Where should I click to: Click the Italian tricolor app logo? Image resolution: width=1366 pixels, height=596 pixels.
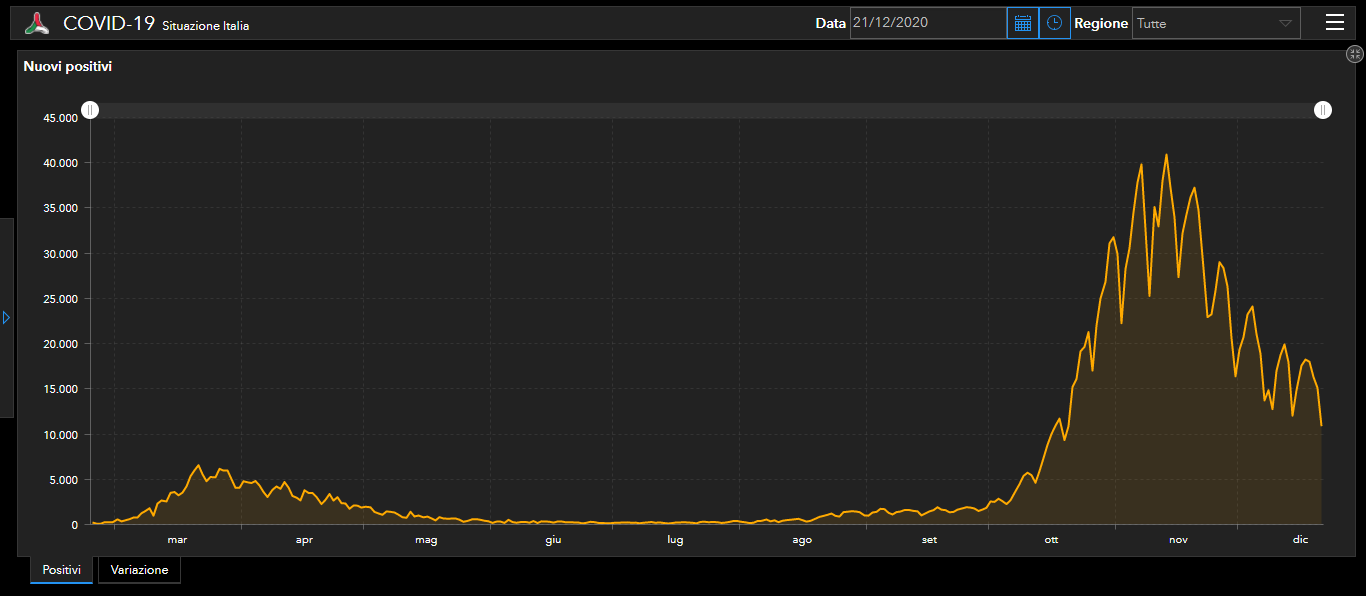(37, 23)
